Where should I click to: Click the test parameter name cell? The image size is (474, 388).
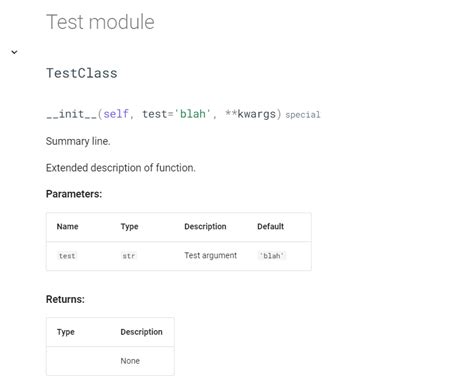pyautogui.click(x=67, y=256)
